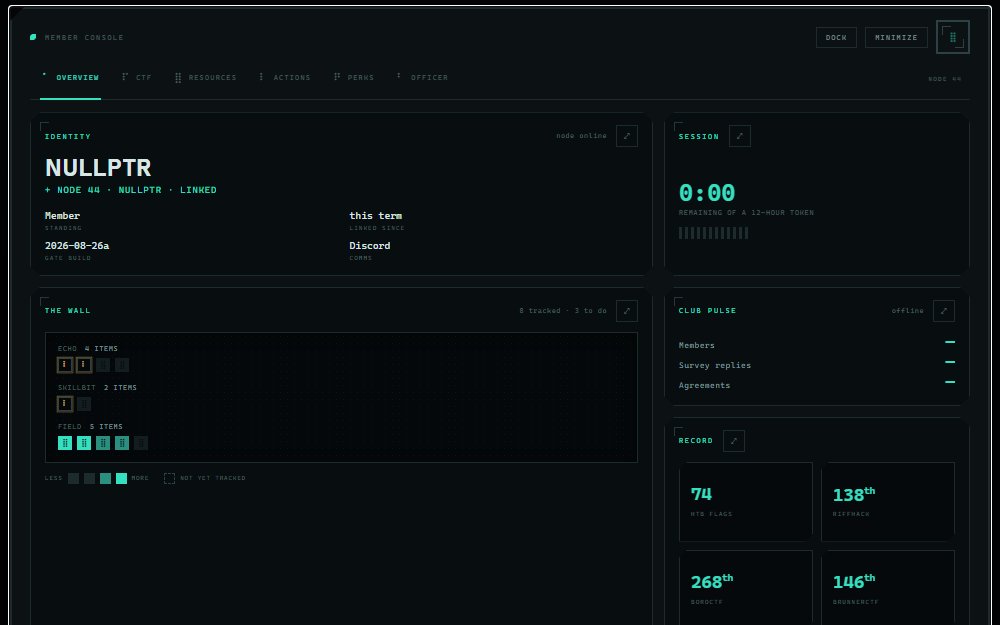1000x625 pixels.
Task: Click the '8 tracked · 3 to do' text
Action: [563, 311]
